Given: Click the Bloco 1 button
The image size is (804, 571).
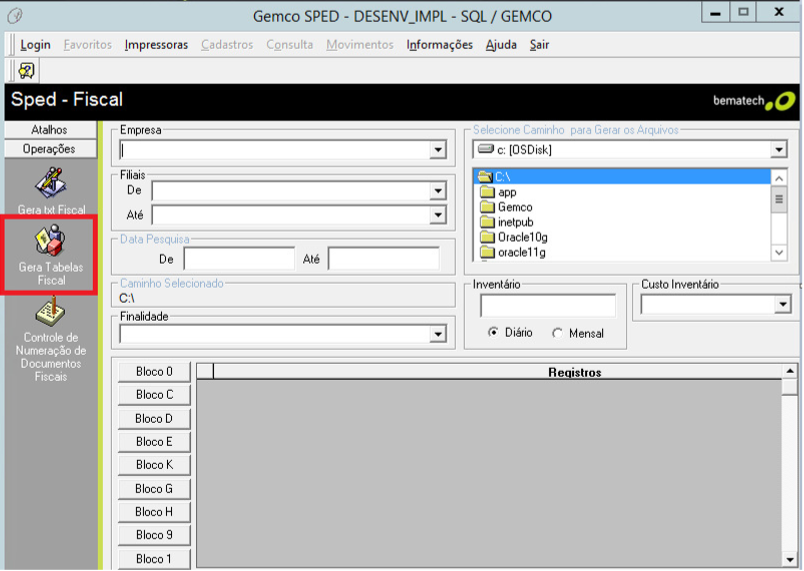Looking at the screenshot, I should pos(154,559).
